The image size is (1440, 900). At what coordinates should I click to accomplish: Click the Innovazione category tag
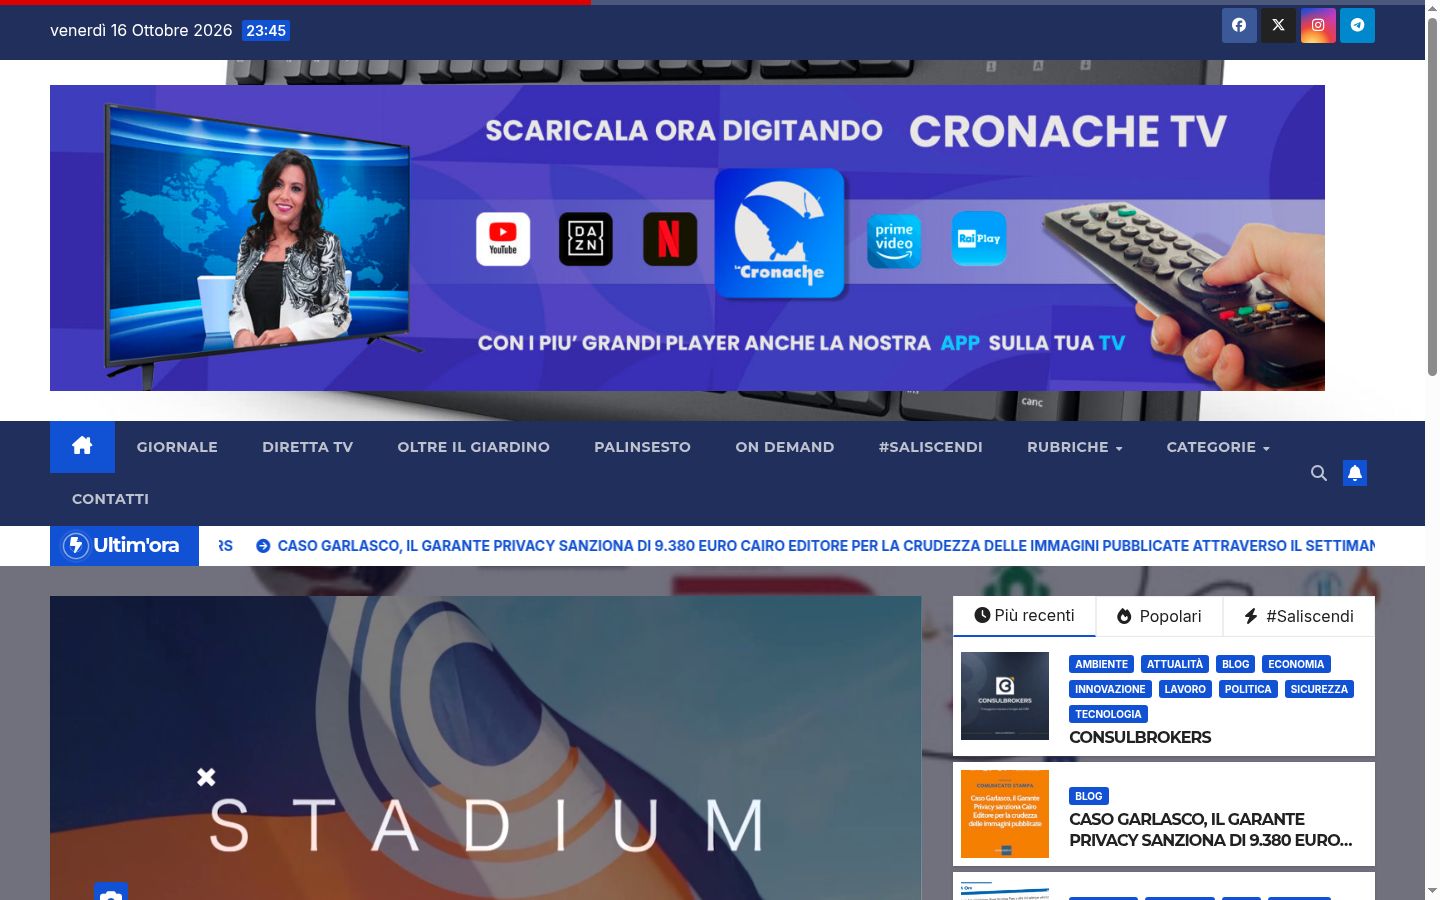[1110, 689]
